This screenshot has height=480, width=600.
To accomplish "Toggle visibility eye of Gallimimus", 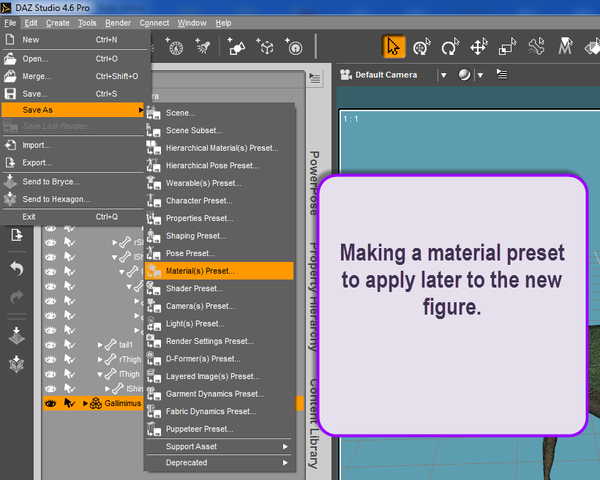I will (x=51, y=403).
